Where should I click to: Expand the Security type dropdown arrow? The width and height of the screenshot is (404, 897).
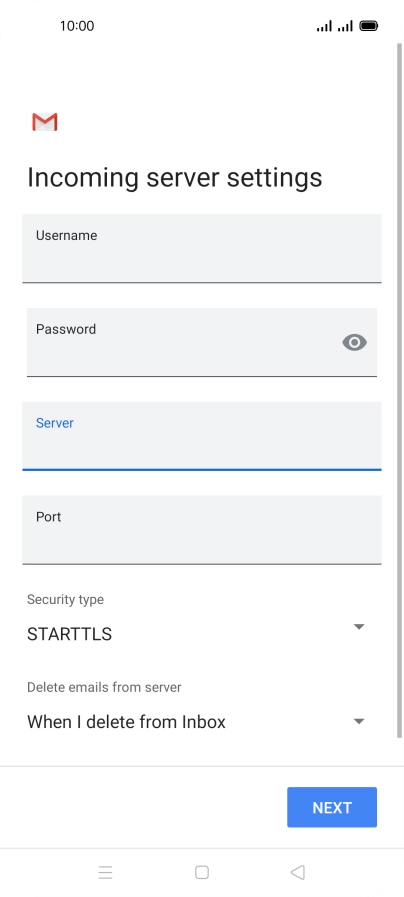click(359, 627)
